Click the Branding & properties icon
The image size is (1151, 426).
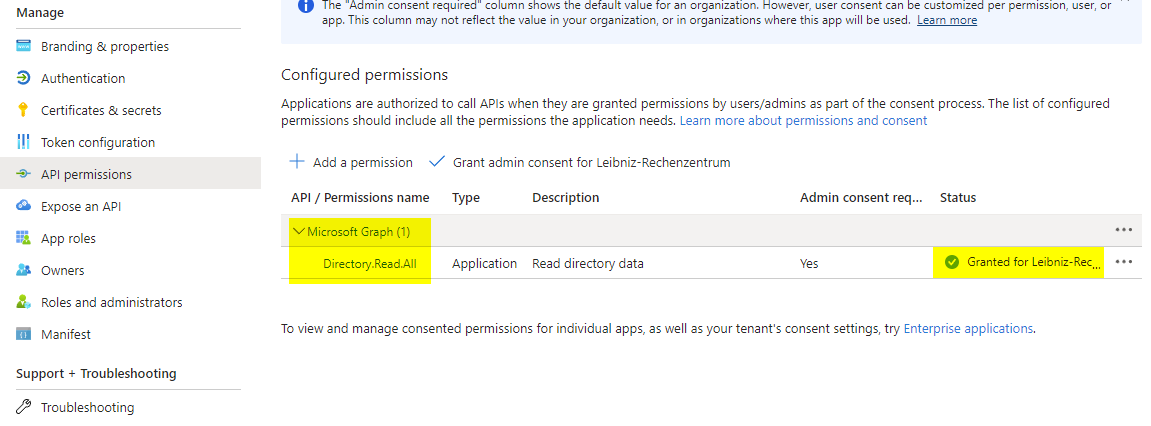coord(23,47)
